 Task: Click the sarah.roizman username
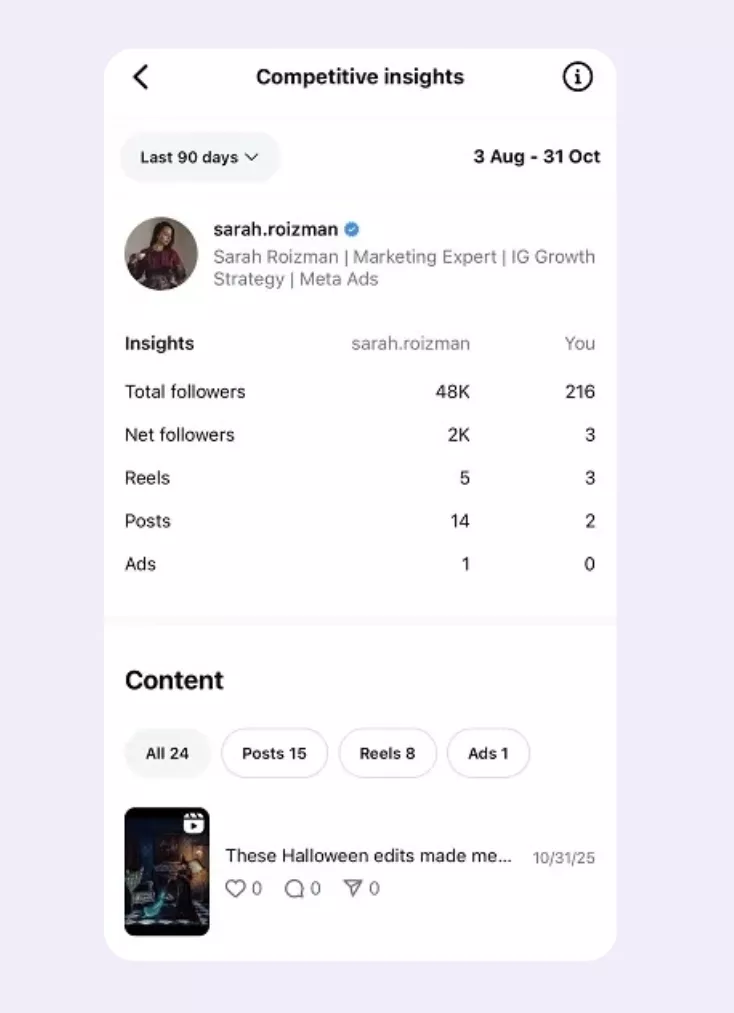pyautogui.click(x=275, y=229)
